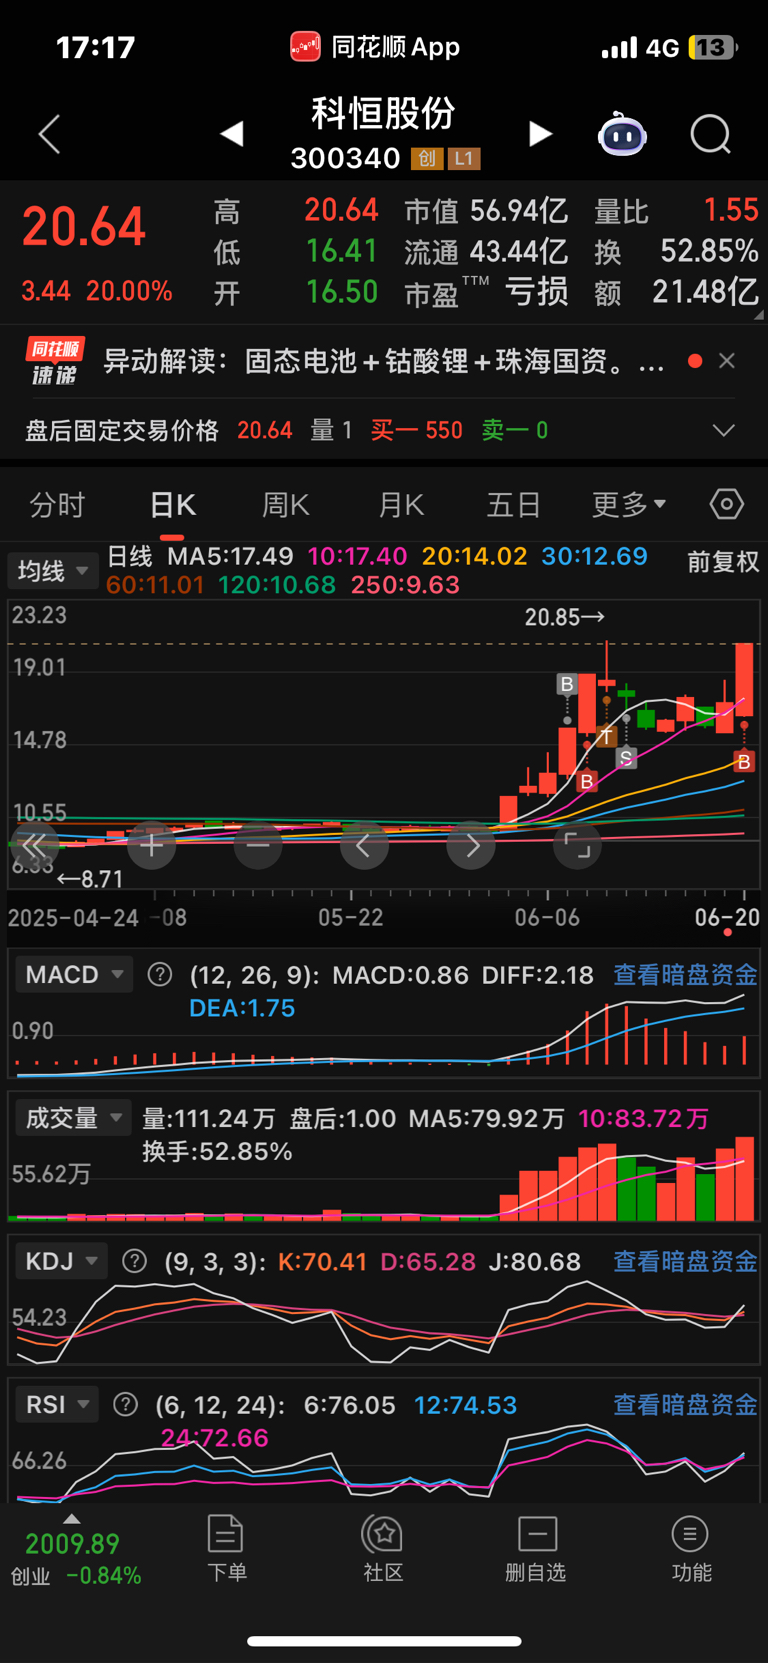Viewport: 768px width, 1663px height.
Task: Tap the gray S sell marker
Action: [626, 758]
